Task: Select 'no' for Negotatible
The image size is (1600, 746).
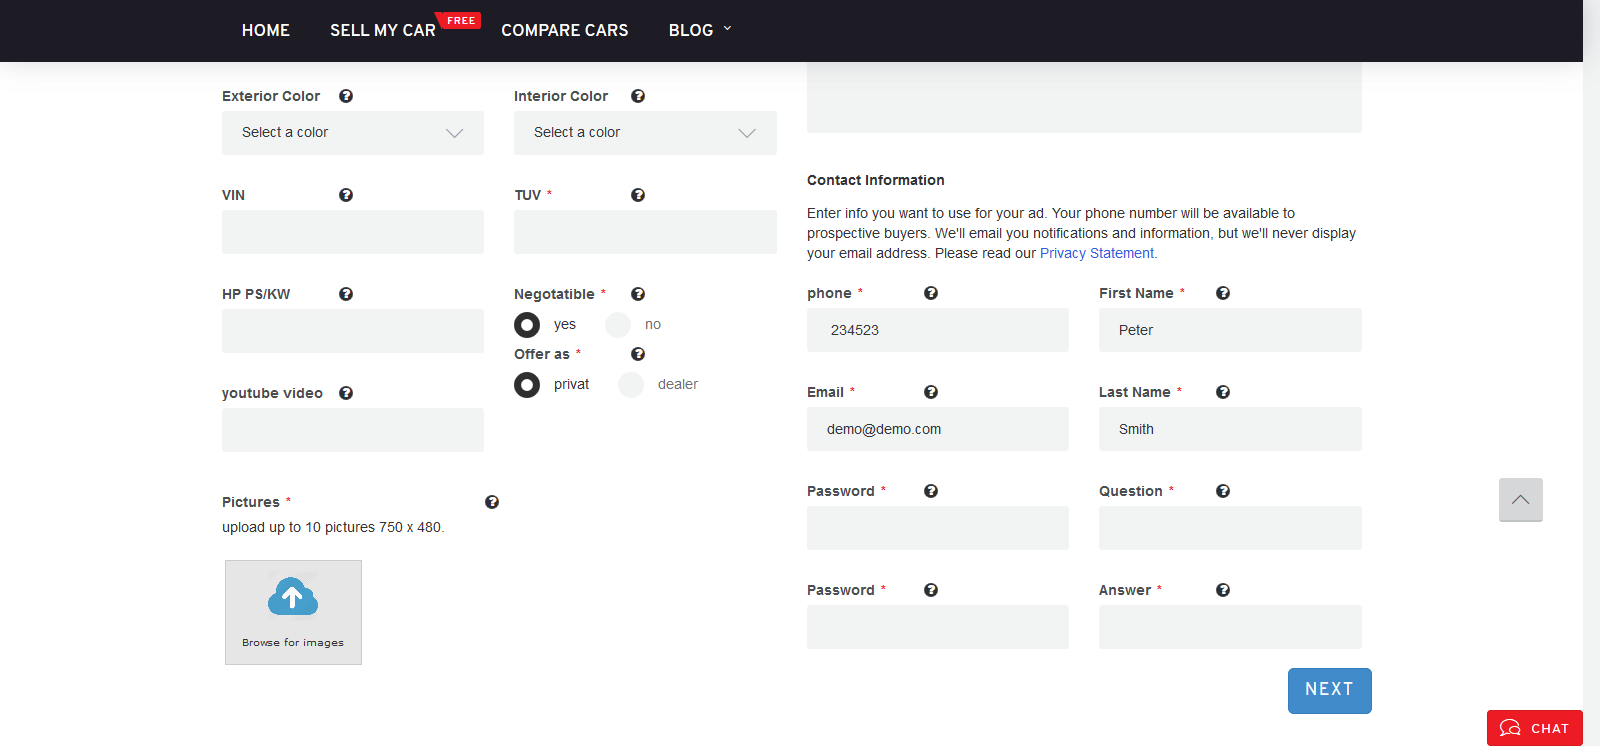Action: [x=618, y=325]
